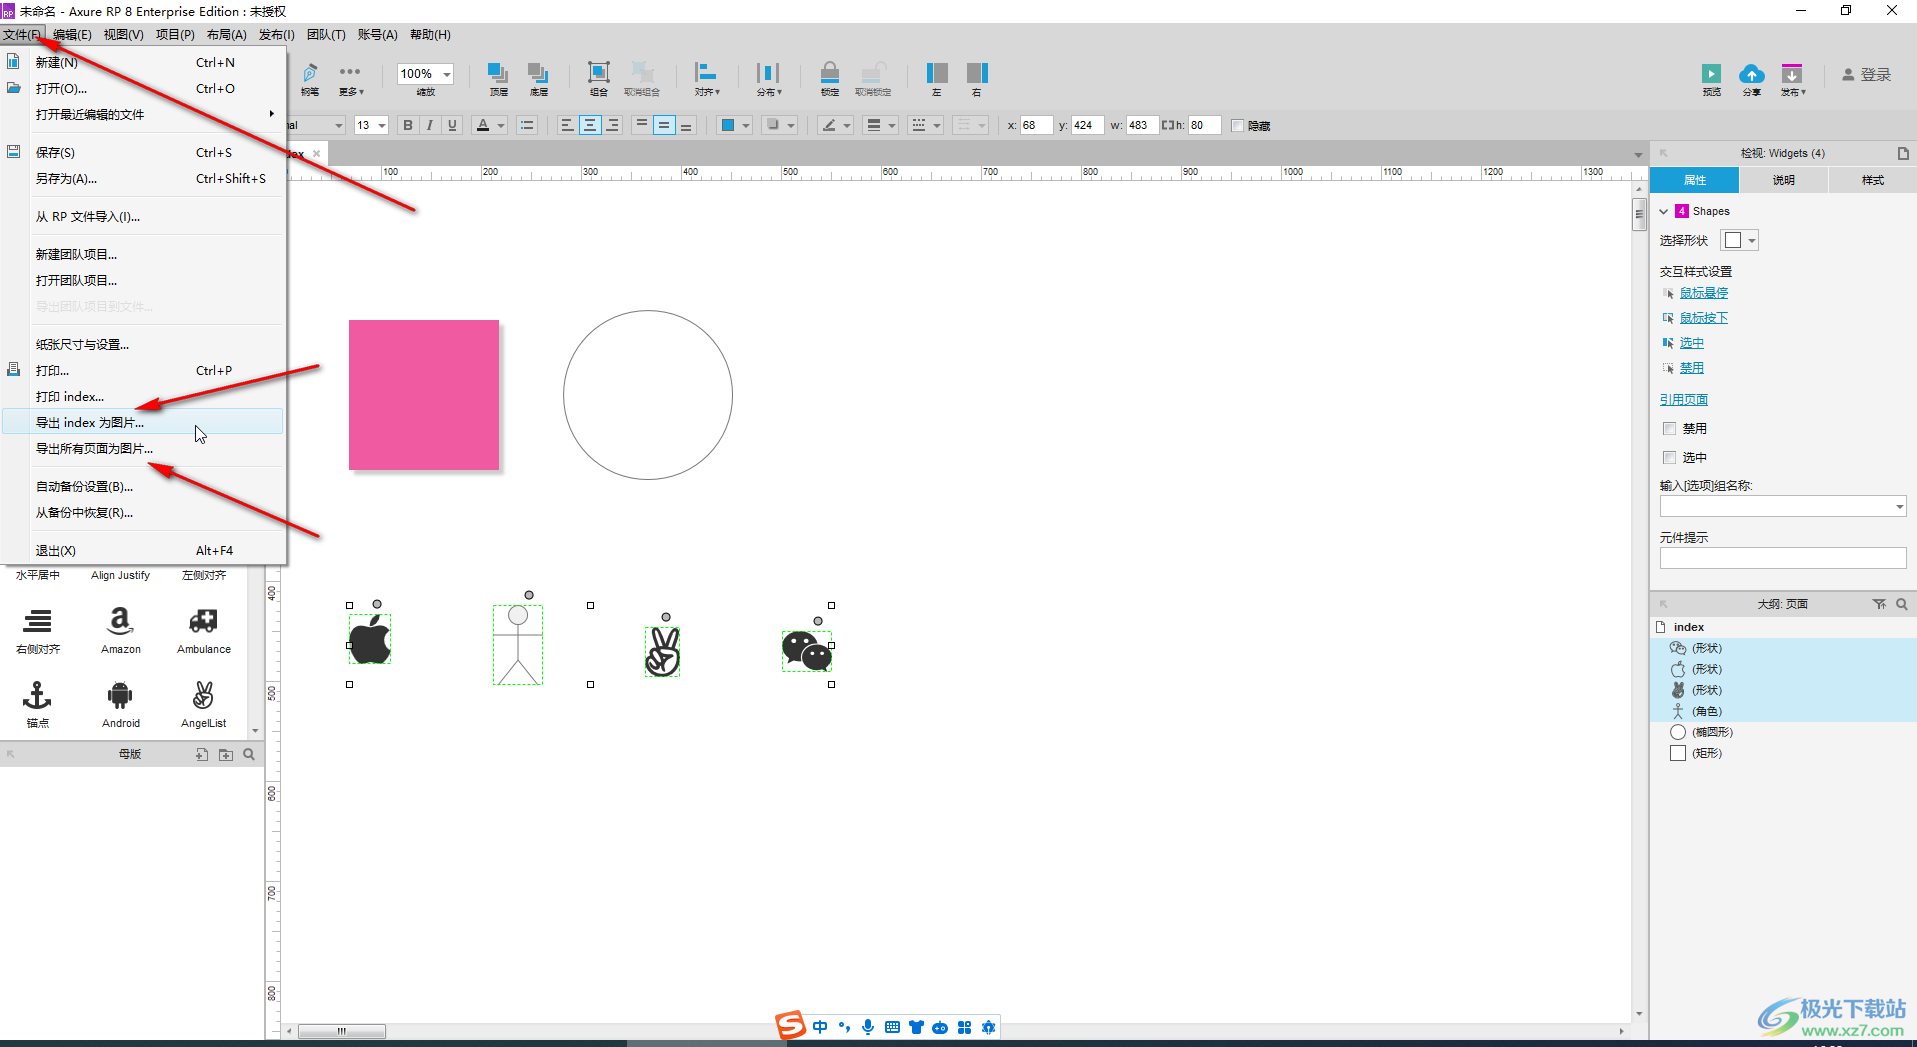Group the selected widgets (组合)

(x=598, y=78)
